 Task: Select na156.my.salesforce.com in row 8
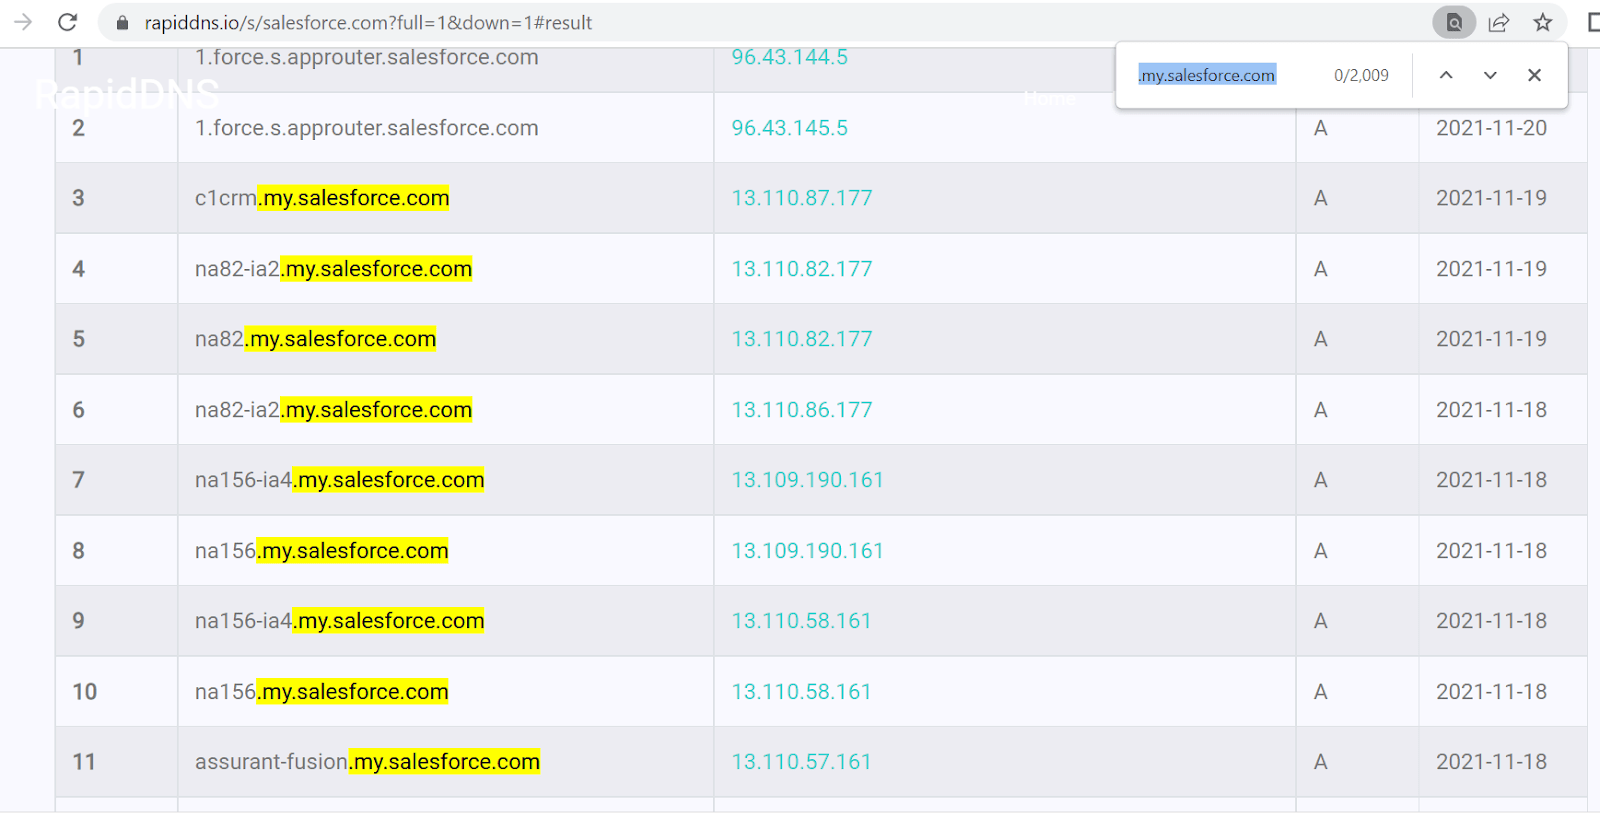click(321, 551)
